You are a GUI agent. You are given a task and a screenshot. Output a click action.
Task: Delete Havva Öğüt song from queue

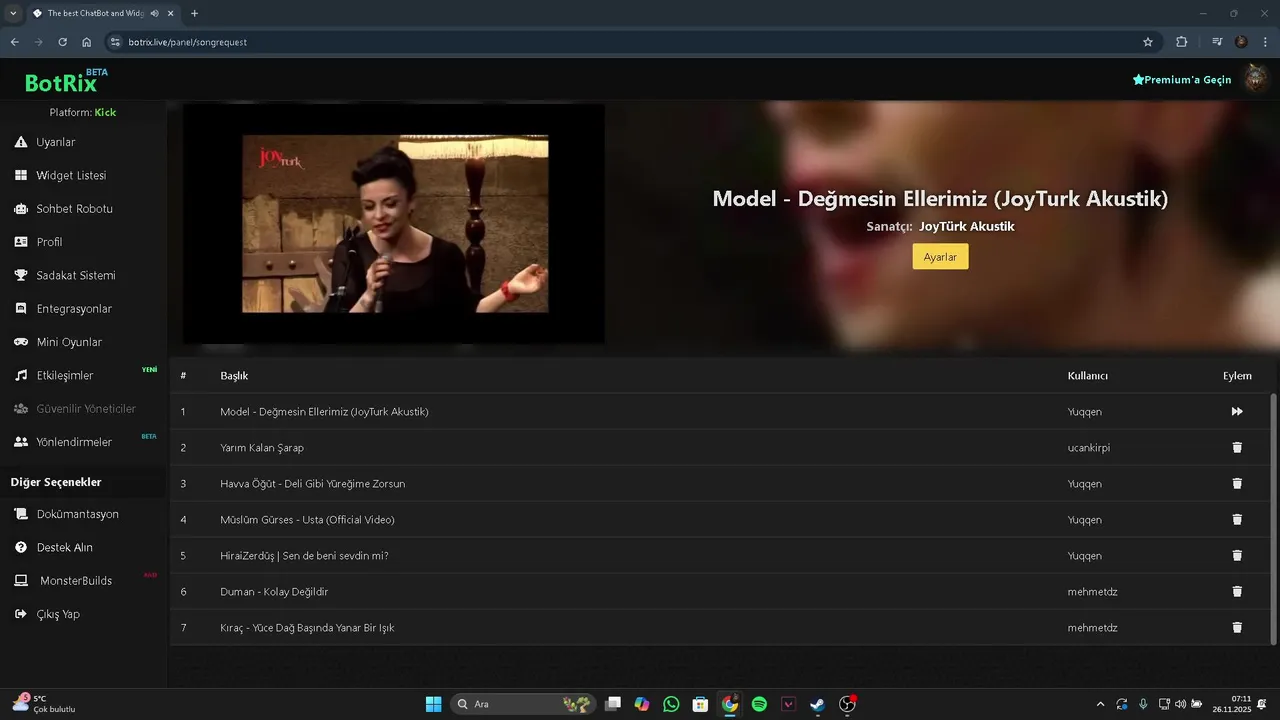pos(1237,483)
